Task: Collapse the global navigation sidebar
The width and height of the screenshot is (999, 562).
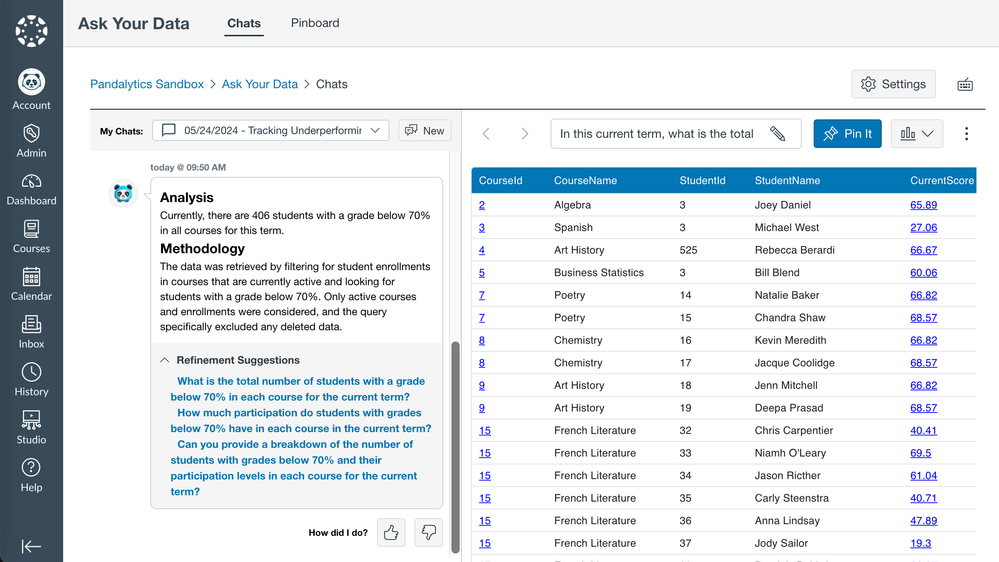Action: 31,546
